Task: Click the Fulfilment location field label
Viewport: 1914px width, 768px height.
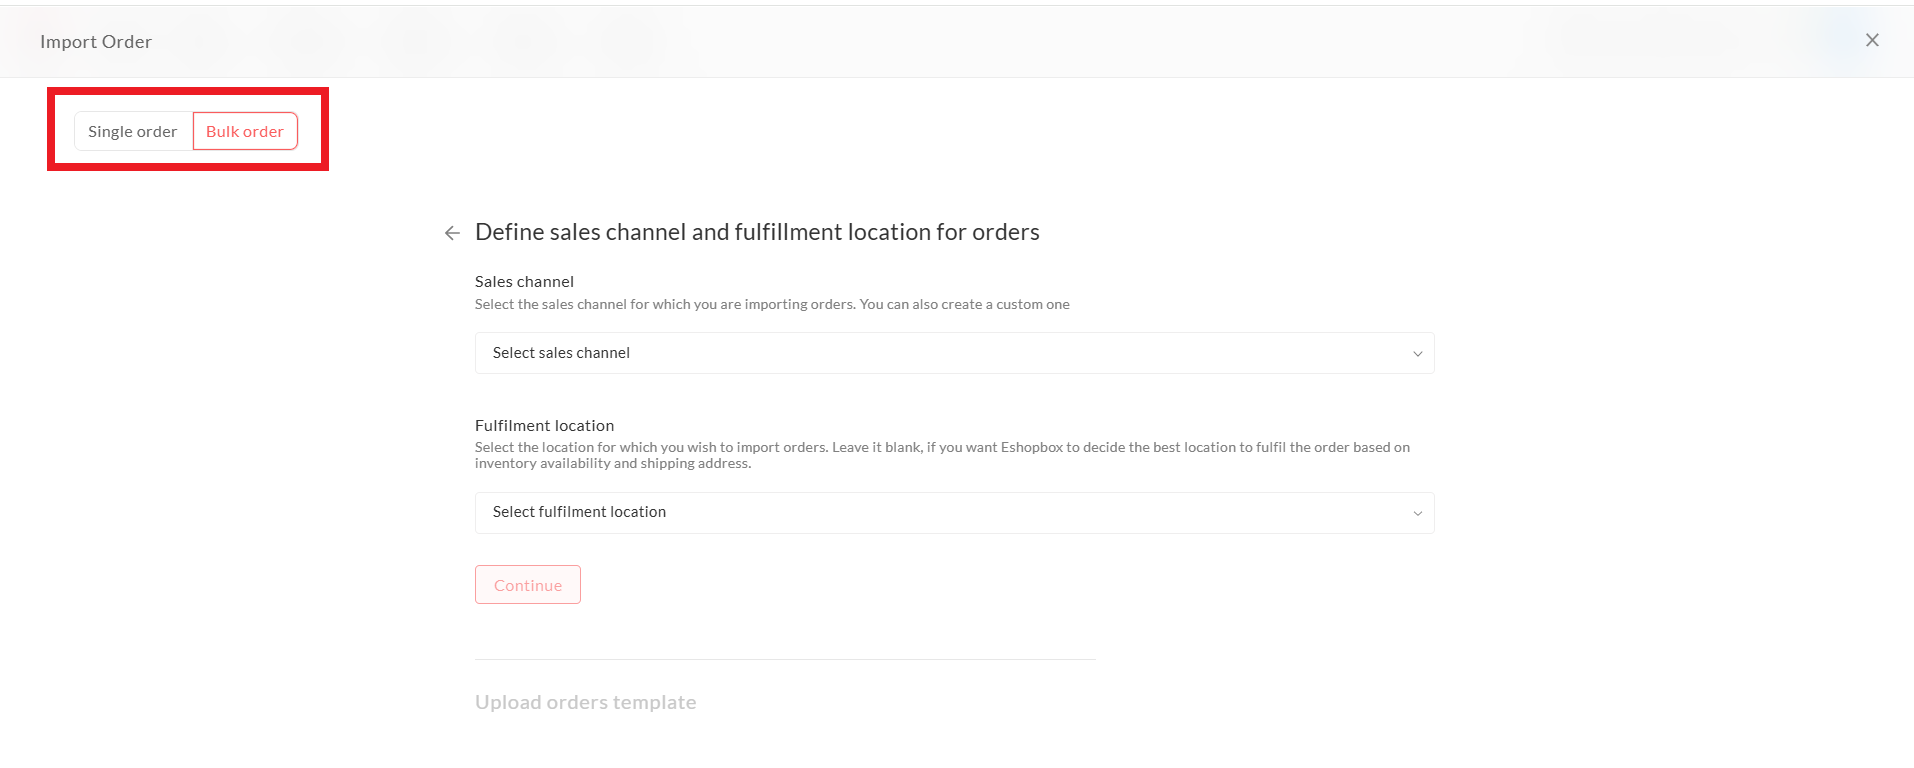Action: point(544,426)
